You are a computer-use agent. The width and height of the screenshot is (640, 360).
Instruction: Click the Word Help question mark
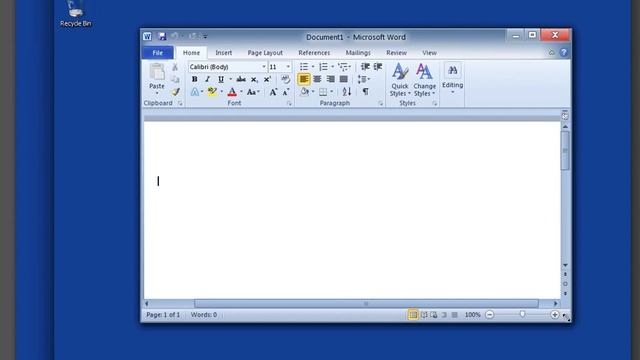[564, 52]
